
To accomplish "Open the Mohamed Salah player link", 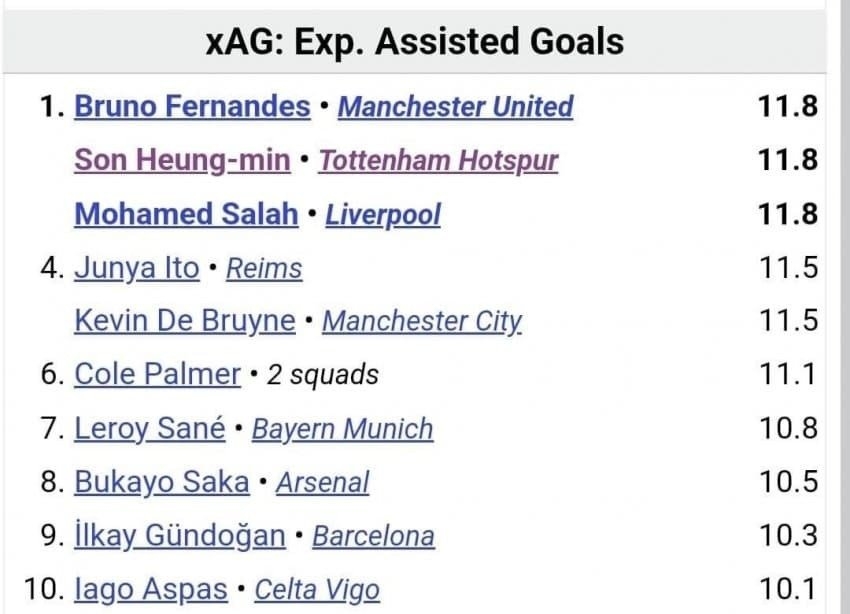I will click(186, 214).
